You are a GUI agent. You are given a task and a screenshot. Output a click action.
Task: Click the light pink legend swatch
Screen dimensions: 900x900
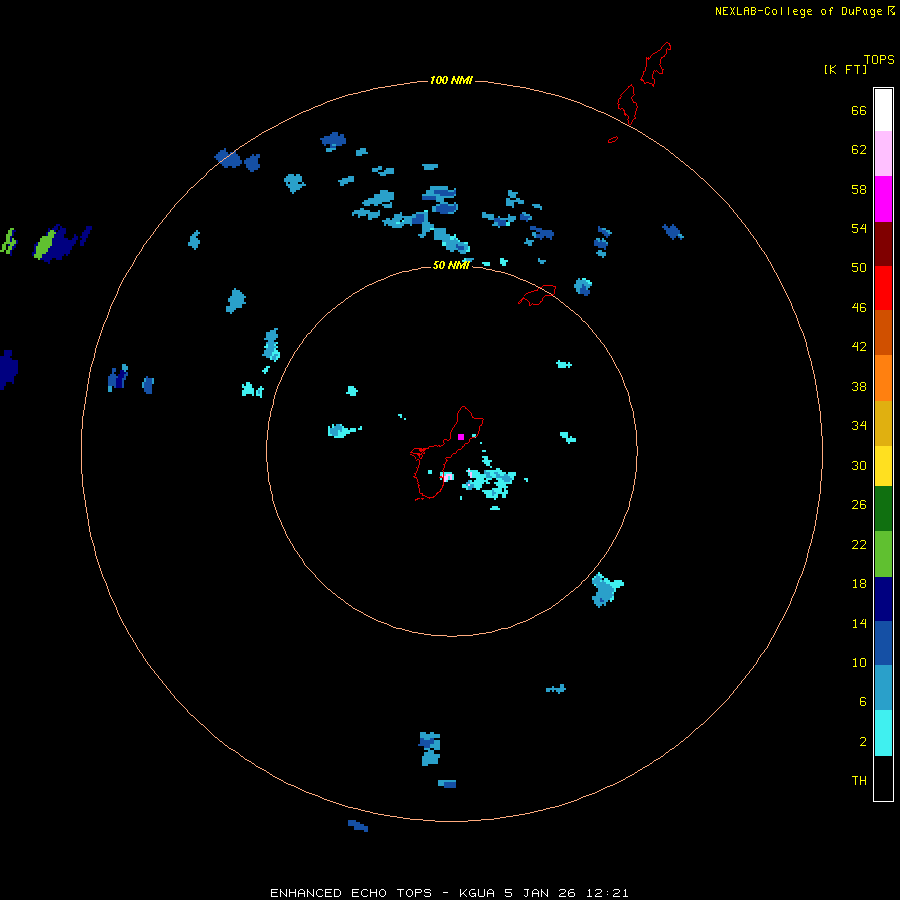[883, 153]
